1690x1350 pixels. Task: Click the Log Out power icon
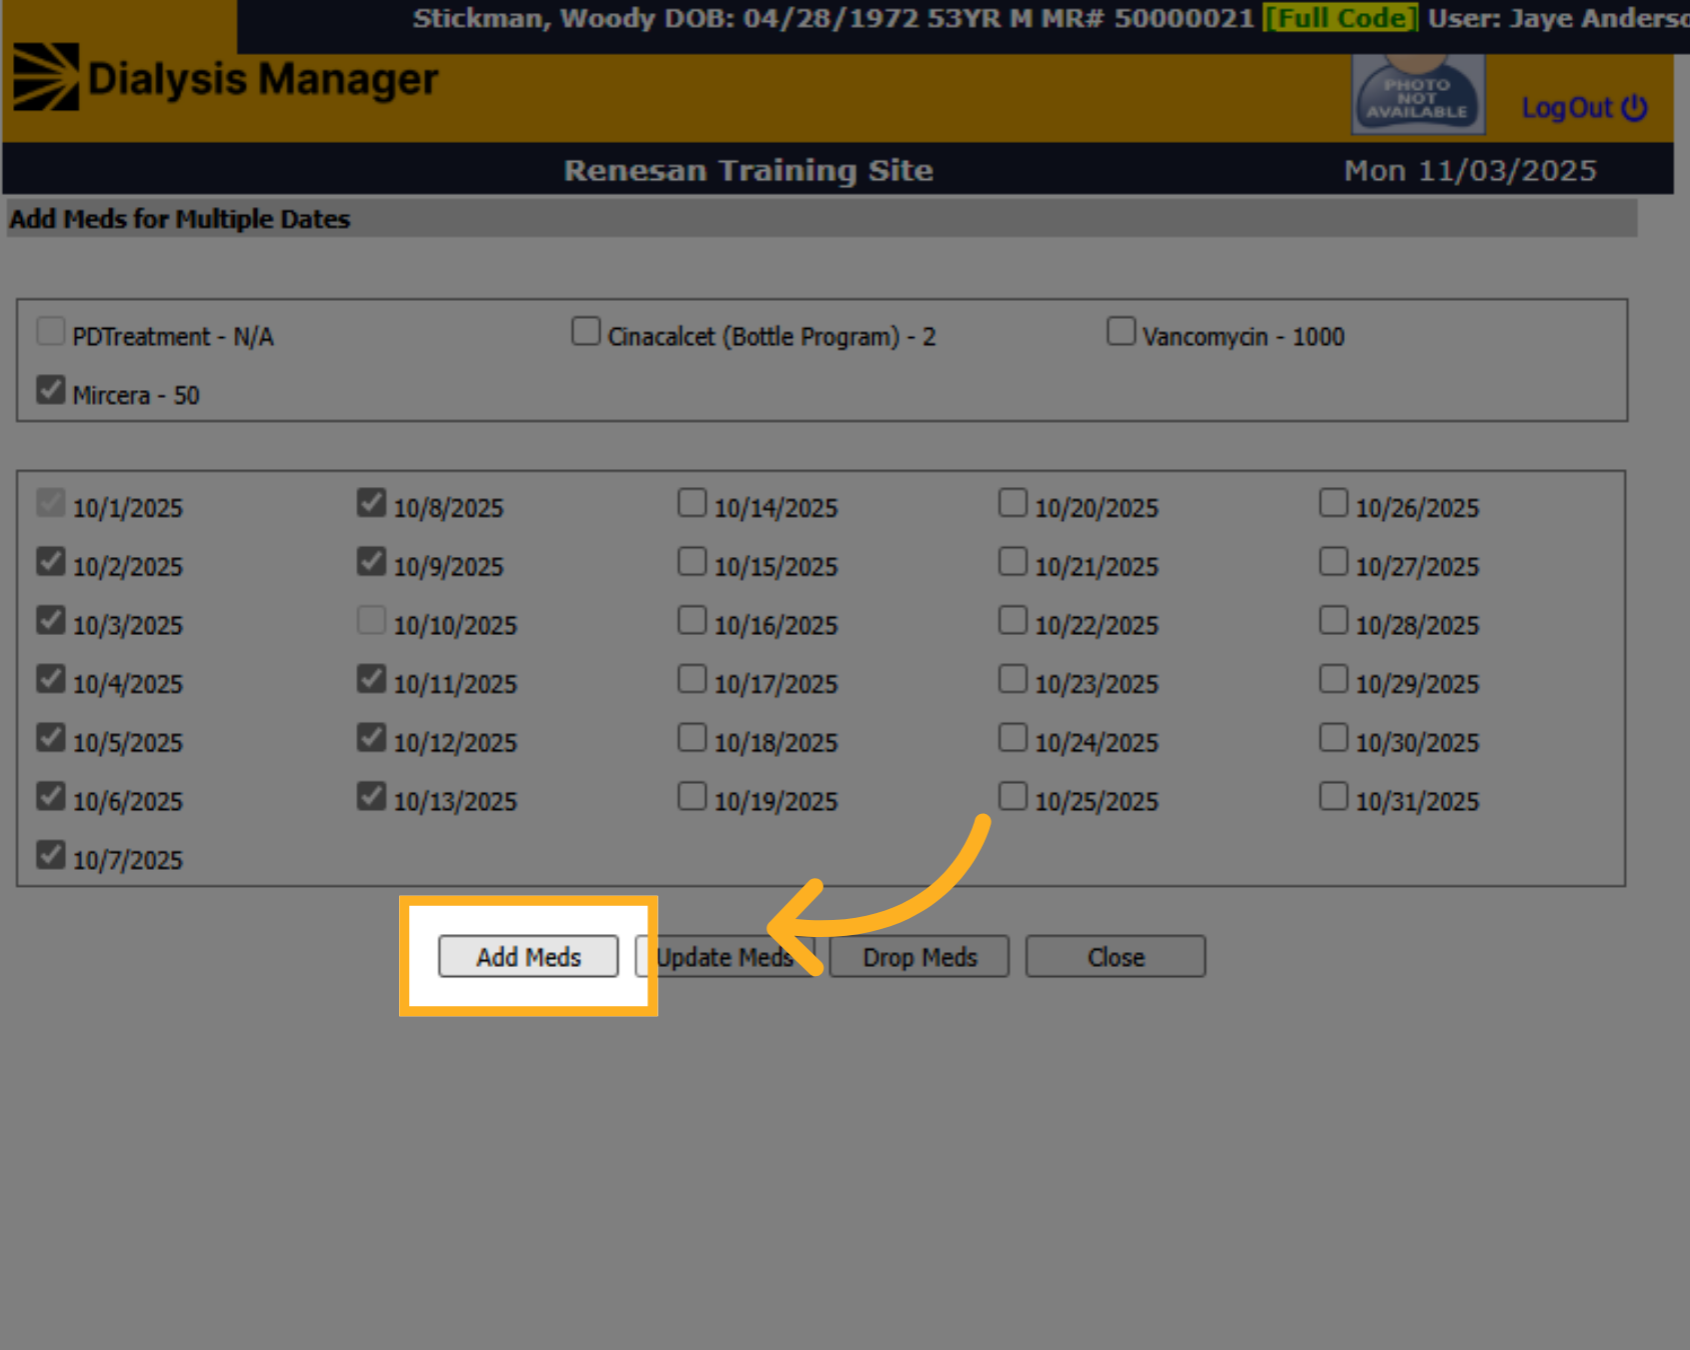(1634, 107)
